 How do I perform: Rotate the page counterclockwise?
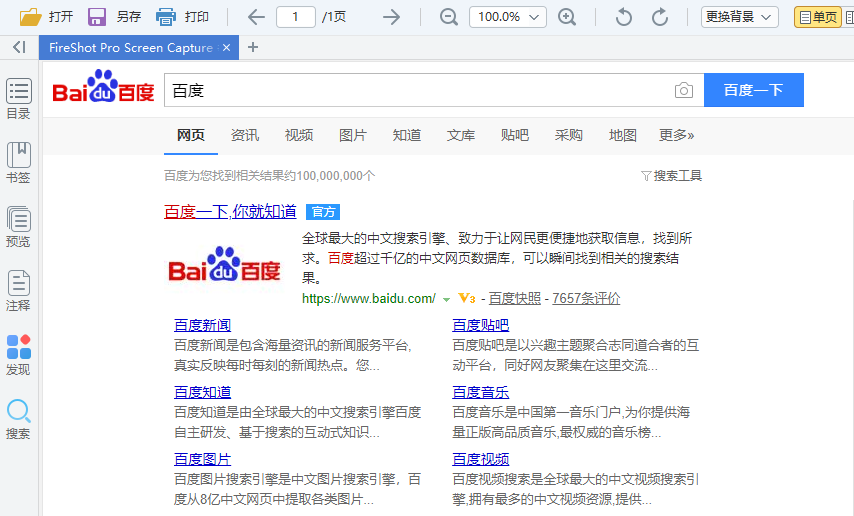624,17
